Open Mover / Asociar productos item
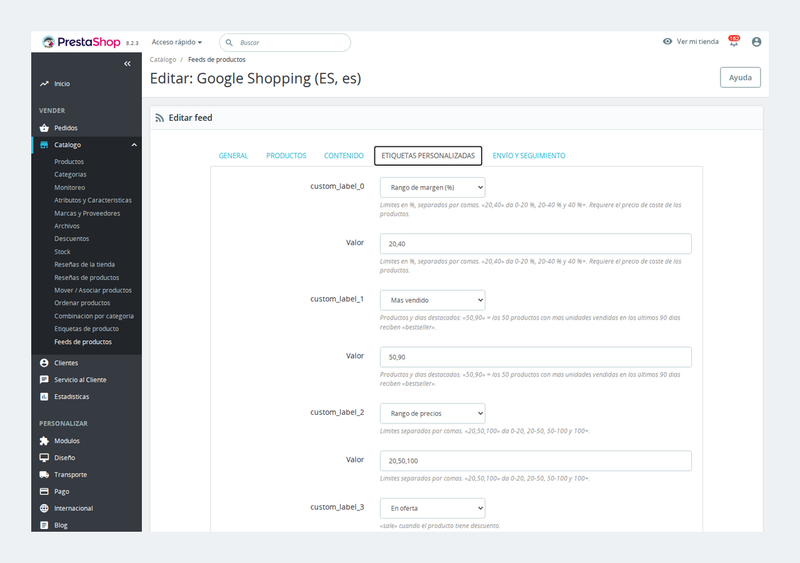Viewport: 800px width, 563px height. pos(93,290)
